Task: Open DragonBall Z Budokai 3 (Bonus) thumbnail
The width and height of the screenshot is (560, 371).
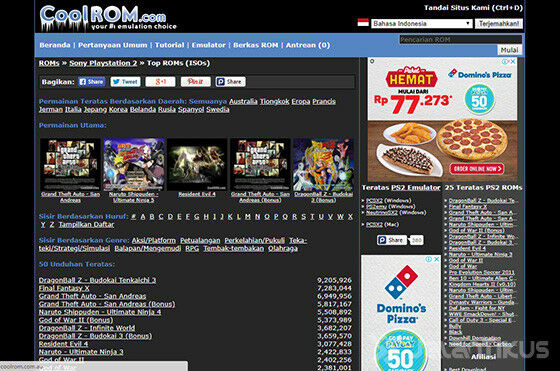Action: [x=323, y=165]
